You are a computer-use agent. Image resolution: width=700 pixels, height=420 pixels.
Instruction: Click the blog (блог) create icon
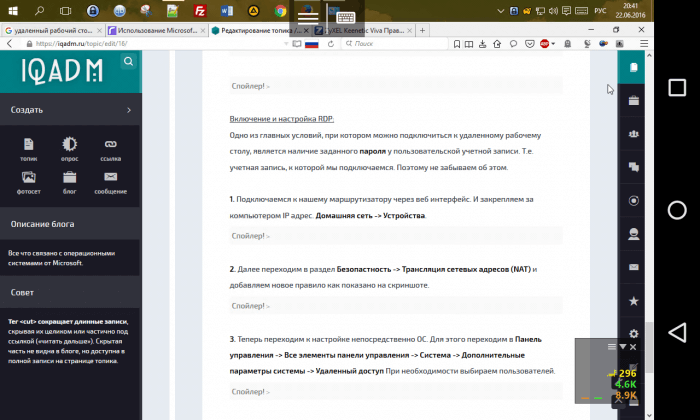point(69,178)
